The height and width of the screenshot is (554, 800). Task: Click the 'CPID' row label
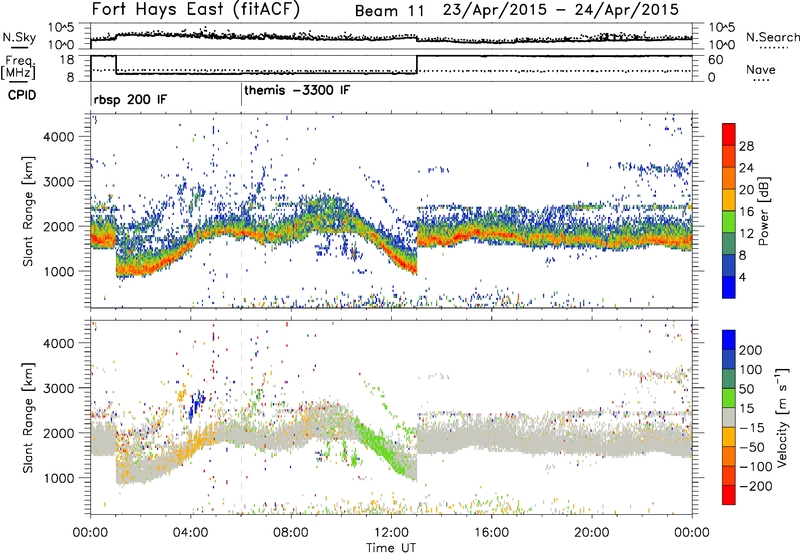click(x=22, y=95)
